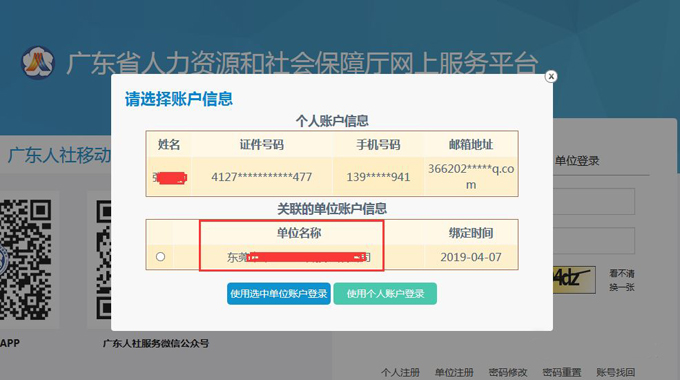
Task: Click the mobile APP QR code
Action: click(25, 259)
